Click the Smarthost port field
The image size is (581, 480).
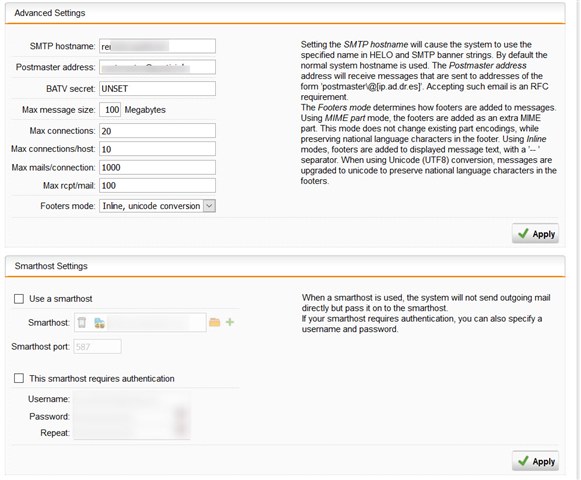coord(97,347)
